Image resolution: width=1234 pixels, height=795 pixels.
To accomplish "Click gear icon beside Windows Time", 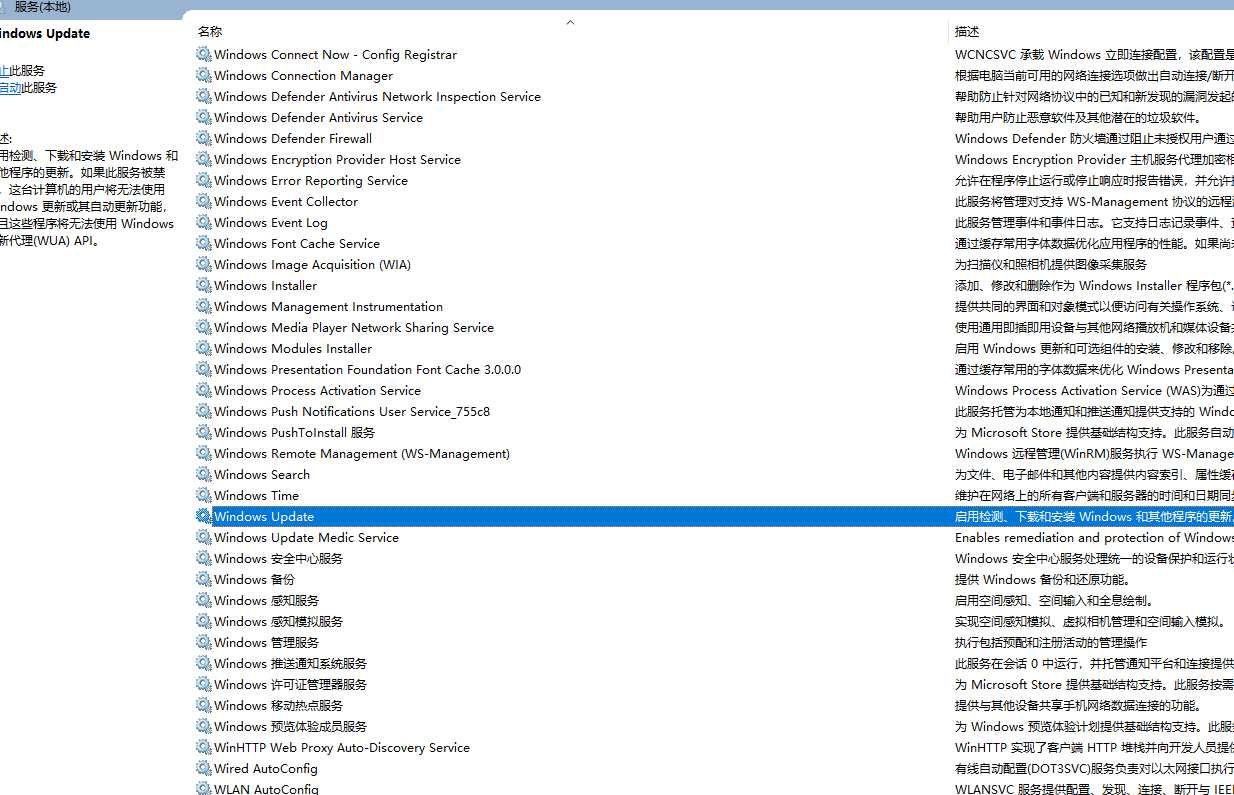I will pos(204,496).
